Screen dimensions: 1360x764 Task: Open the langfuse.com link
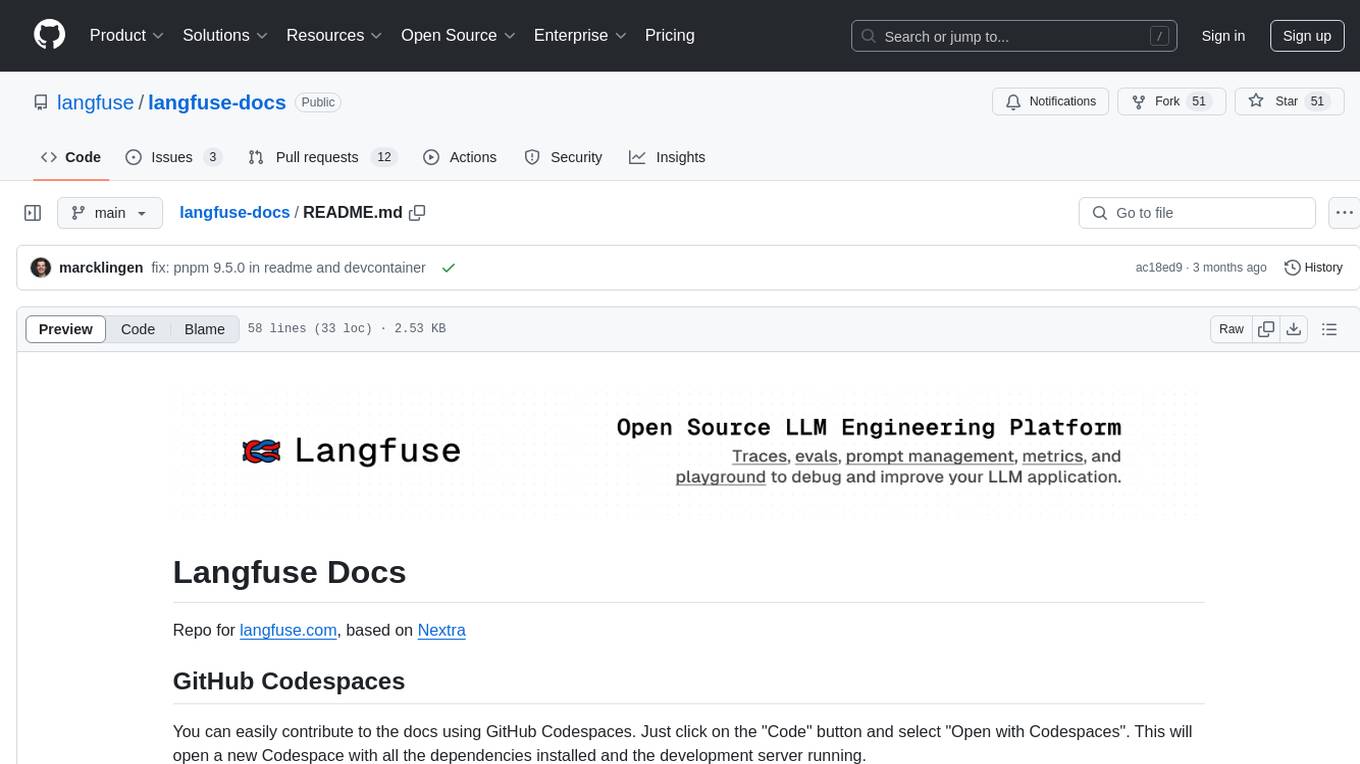tap(288, 630)
